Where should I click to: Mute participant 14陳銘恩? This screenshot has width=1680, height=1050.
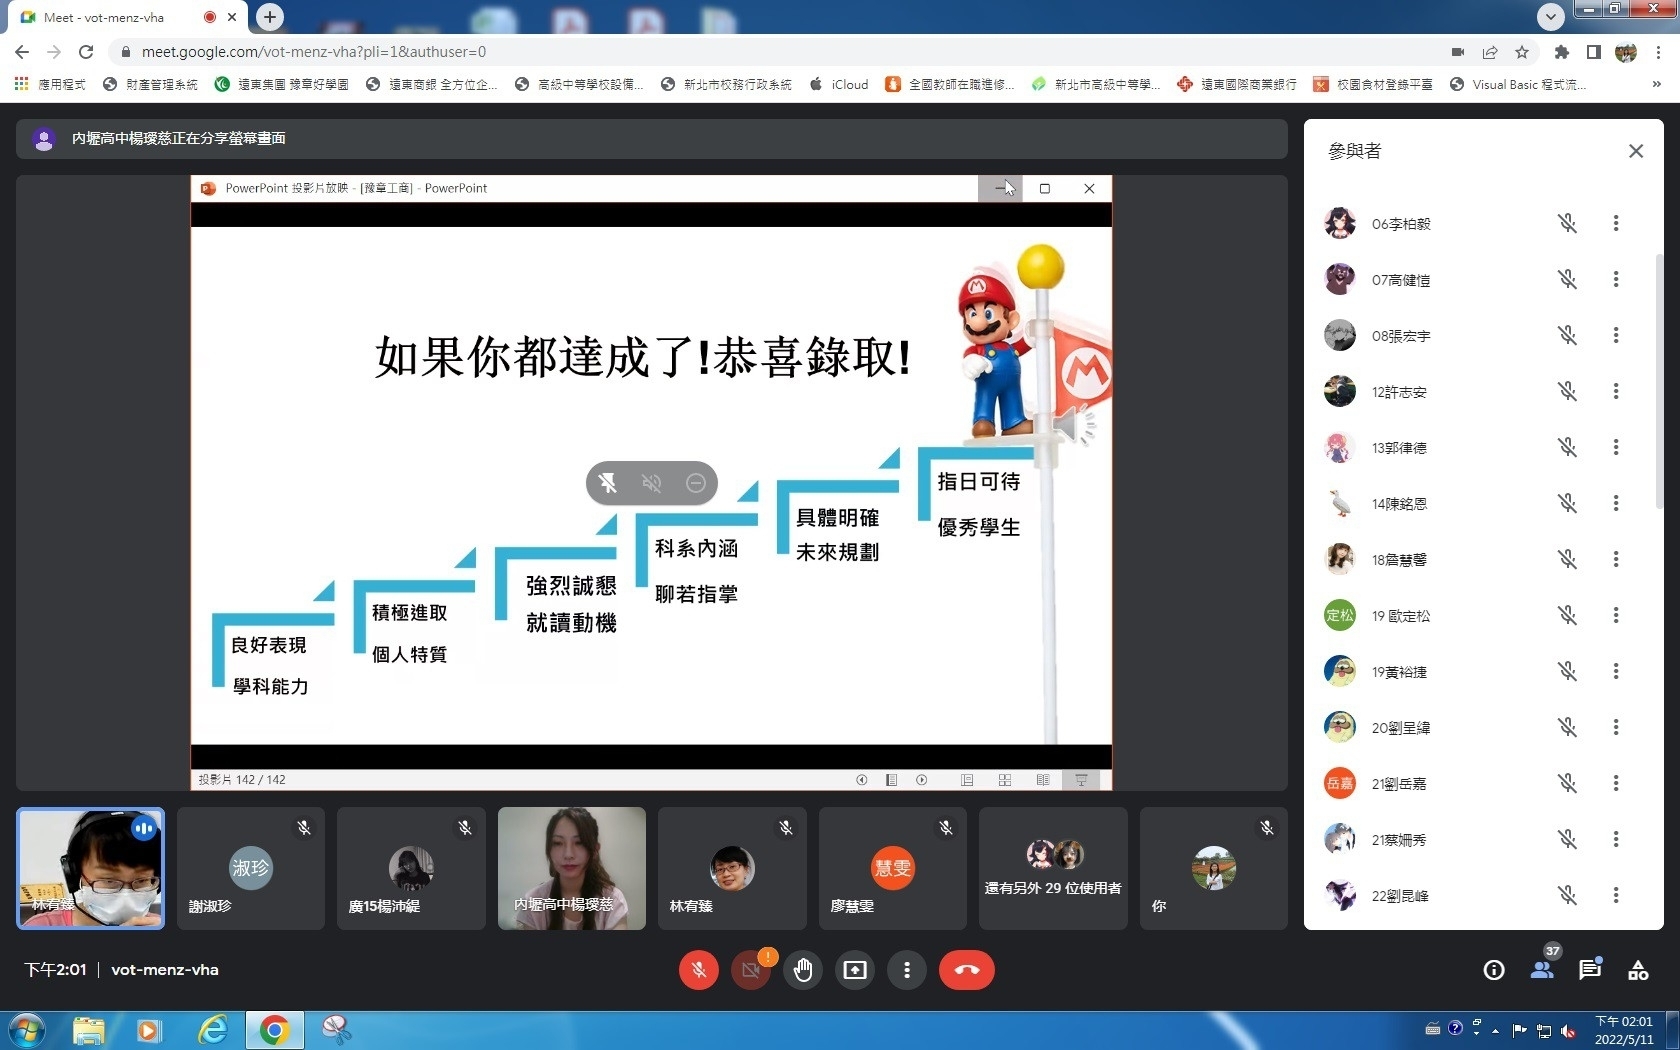tap(1568, 503)
